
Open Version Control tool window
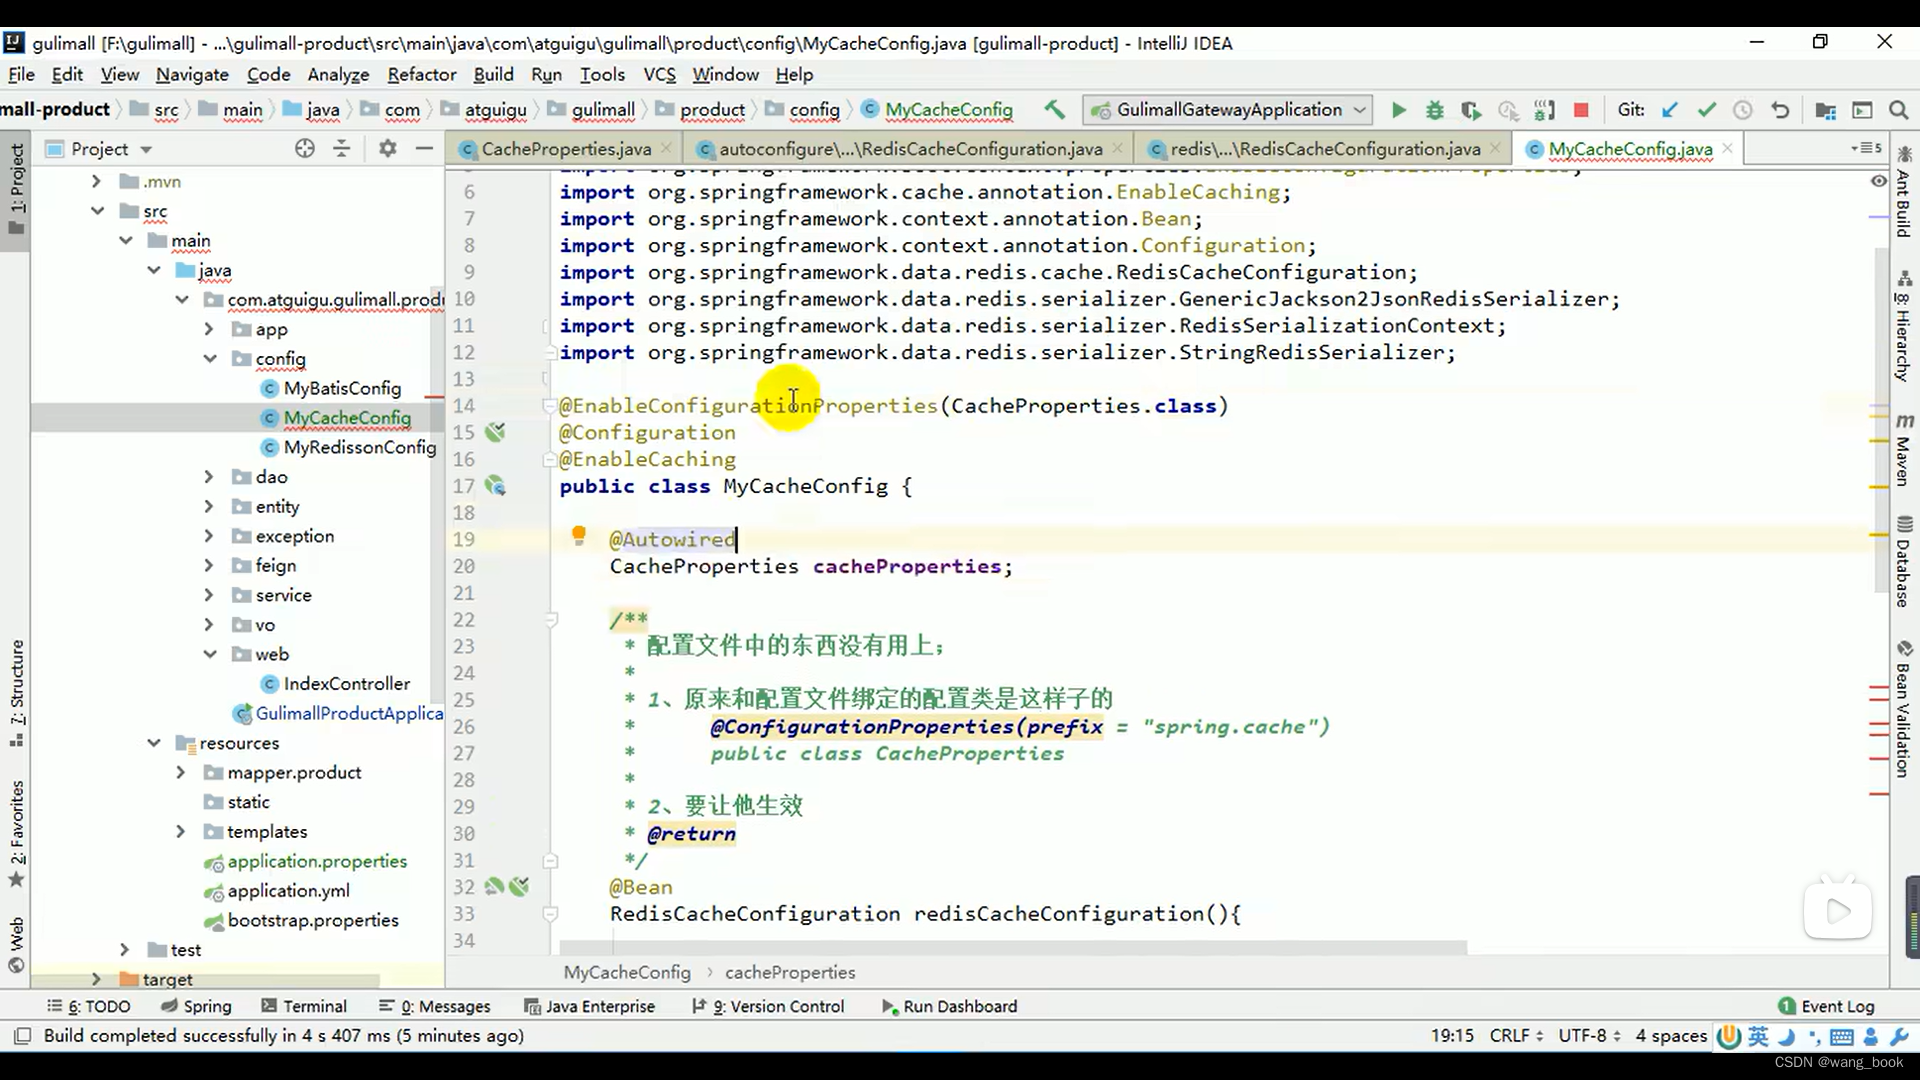tap(768, 1006)
